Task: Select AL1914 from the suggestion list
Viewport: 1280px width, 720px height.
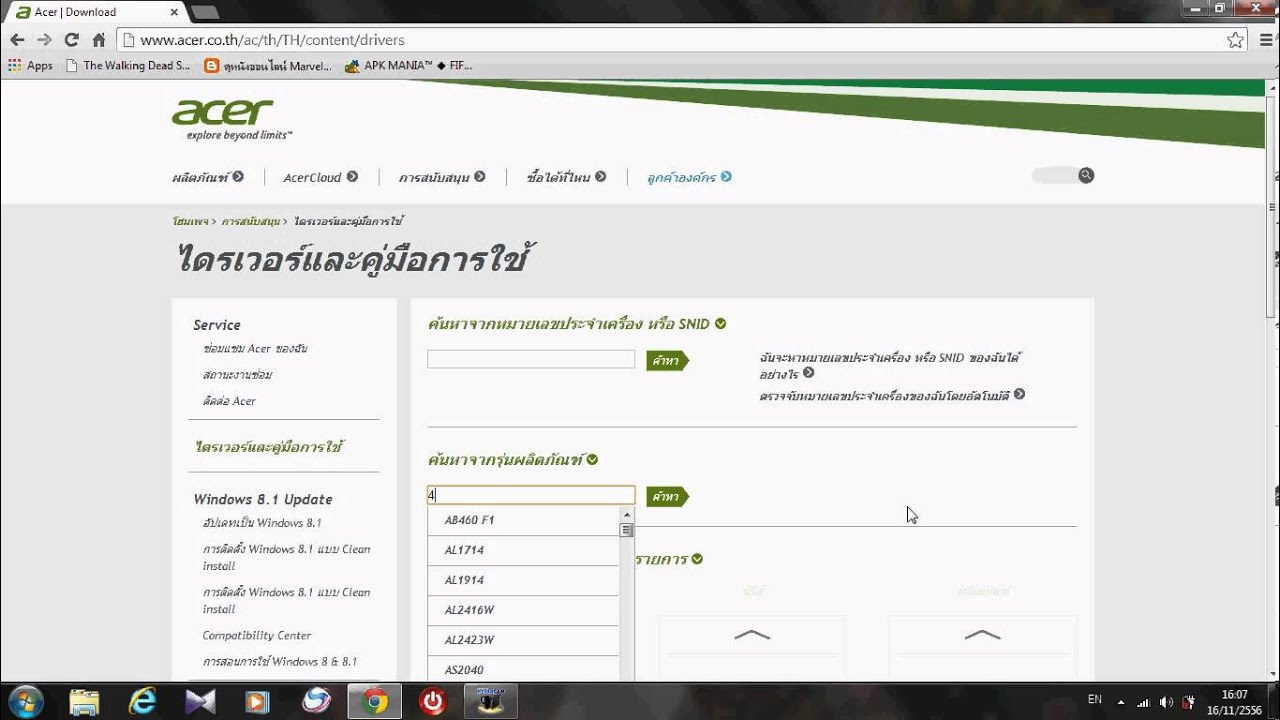Action: (523, 580)
